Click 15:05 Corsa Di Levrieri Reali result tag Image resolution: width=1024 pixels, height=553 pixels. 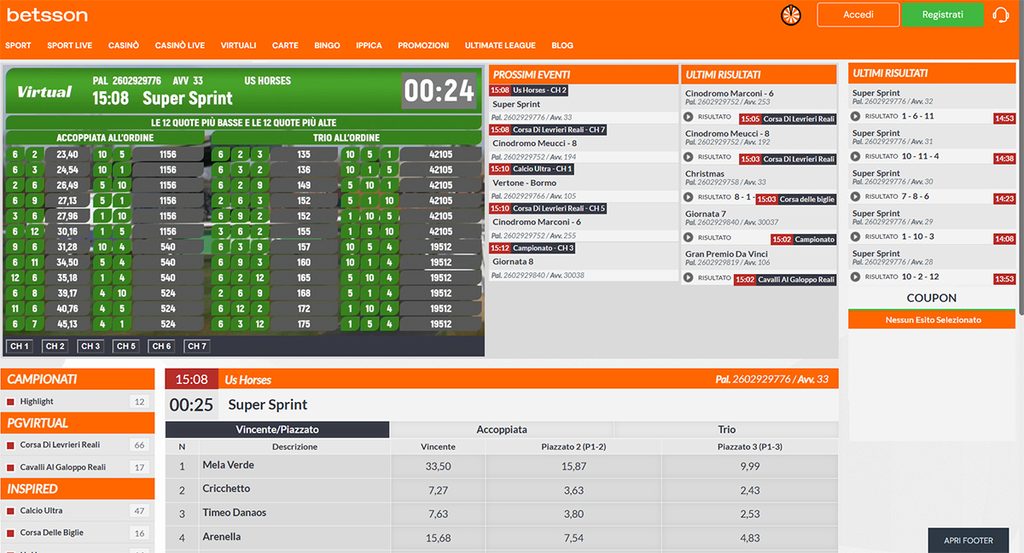(788, 119)
